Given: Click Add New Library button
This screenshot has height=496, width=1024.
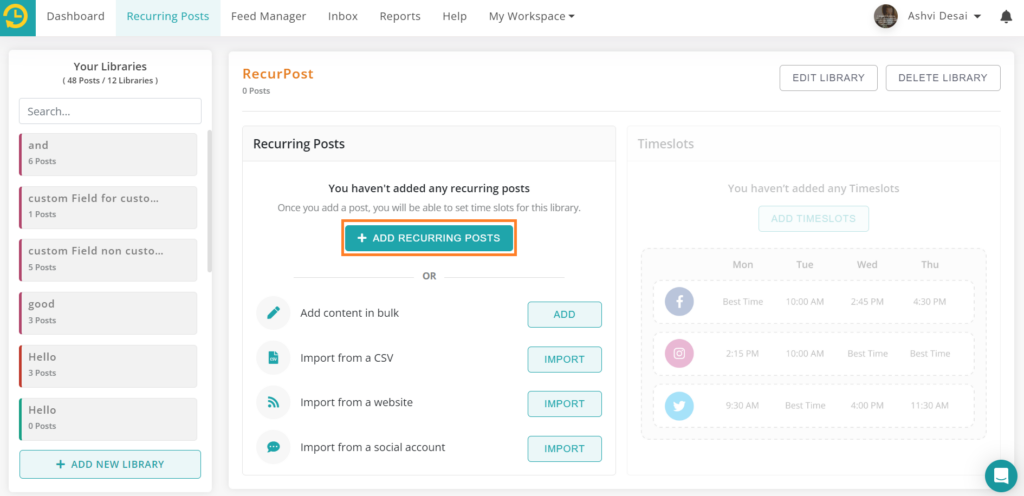Looking at the screenshot, I should [x=110, y=465].
